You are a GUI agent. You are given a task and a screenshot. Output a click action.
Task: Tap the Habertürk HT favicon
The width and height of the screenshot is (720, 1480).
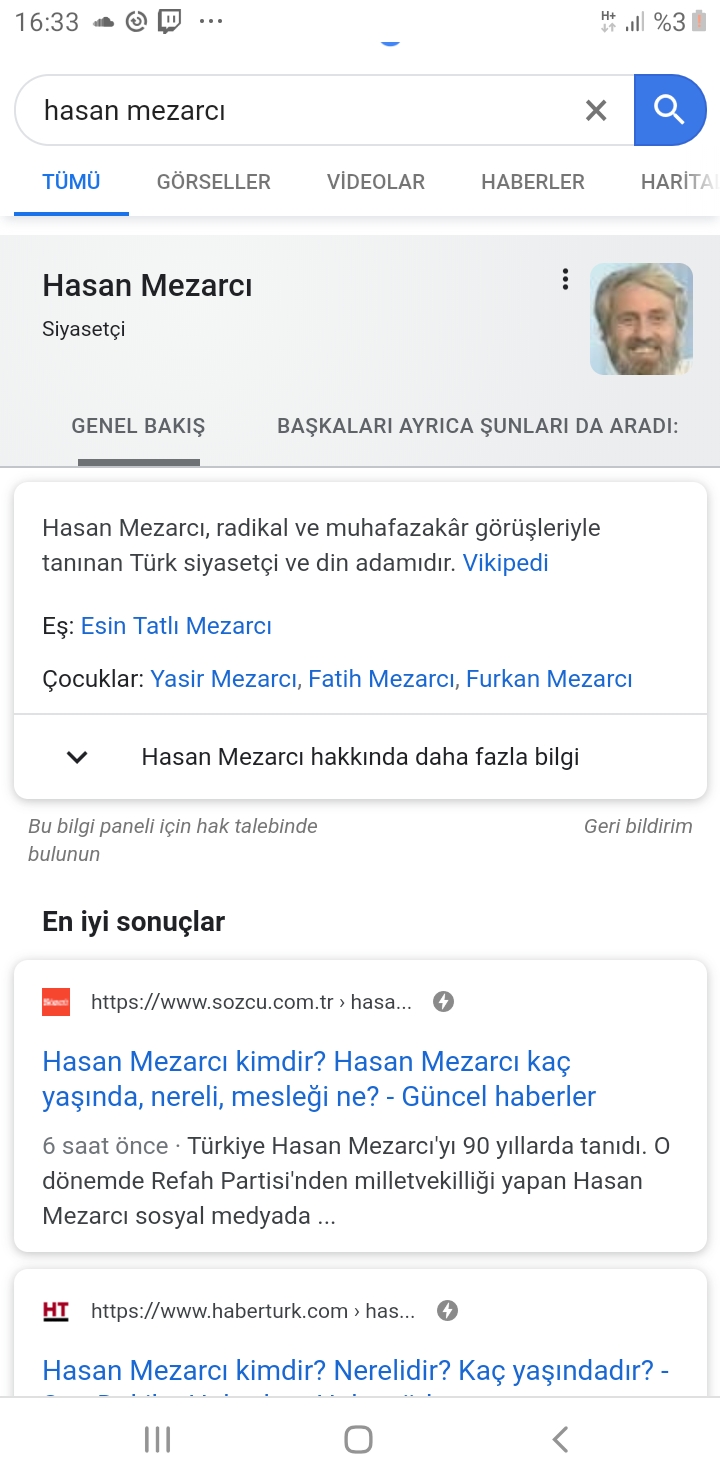coord(56,1311)
